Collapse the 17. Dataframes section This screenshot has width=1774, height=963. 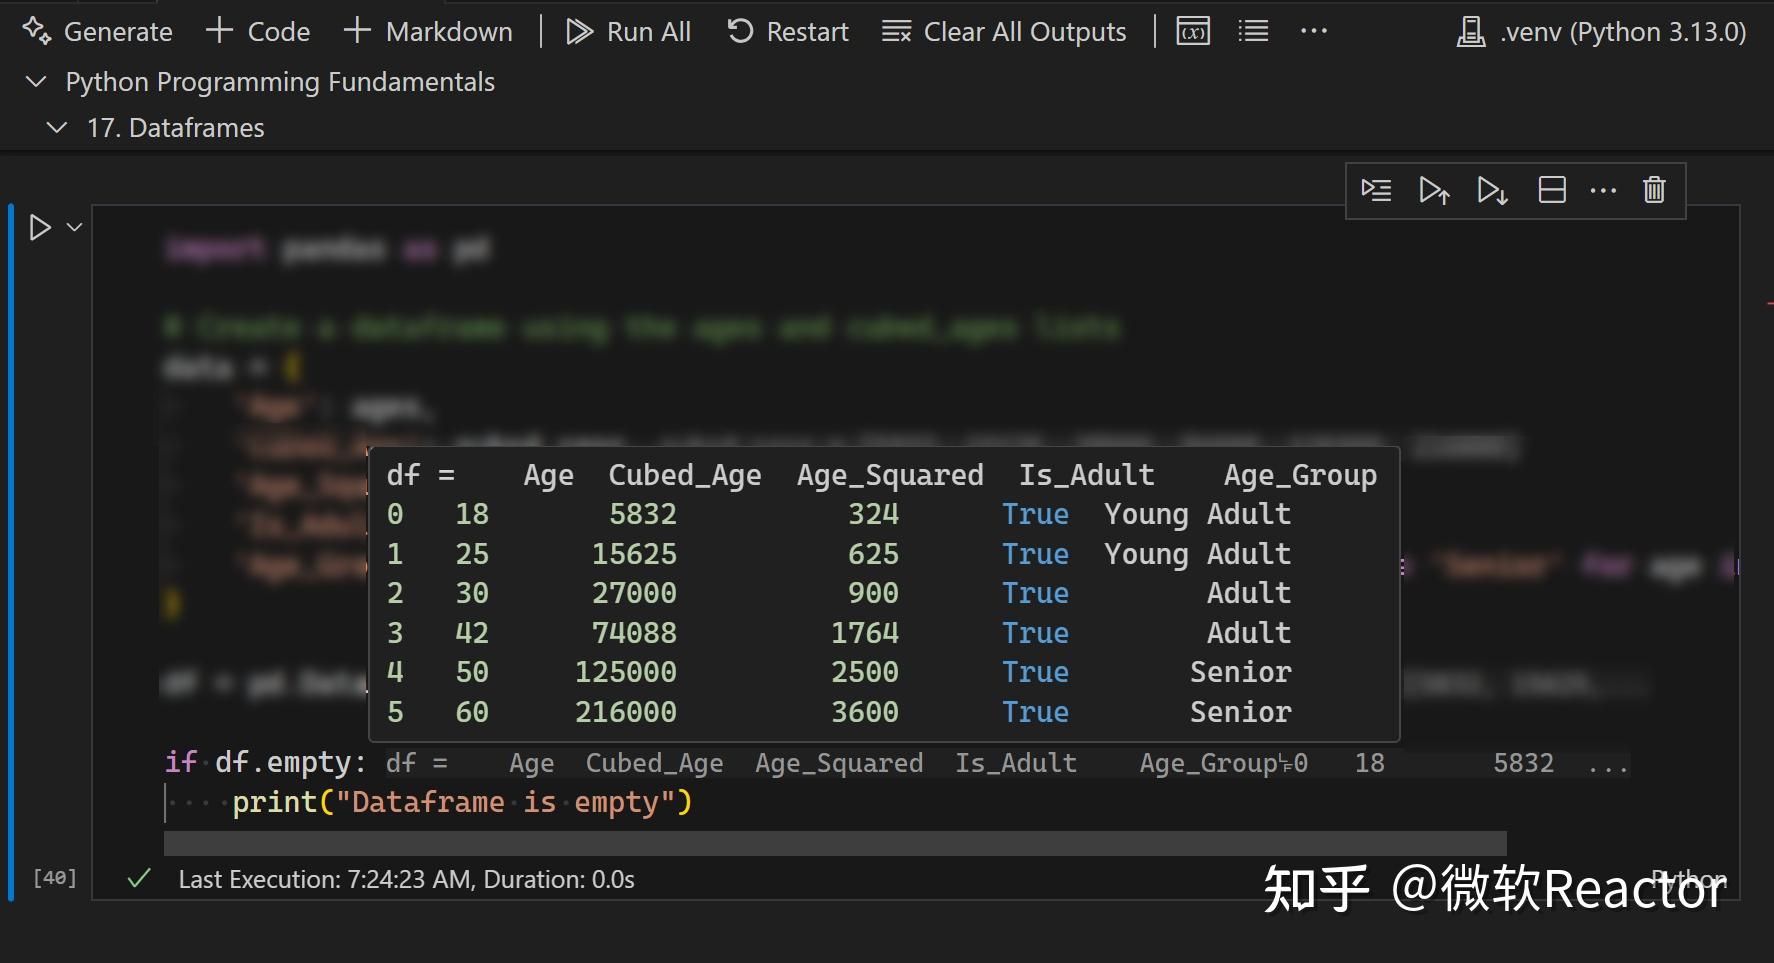(x=56, y=127)
